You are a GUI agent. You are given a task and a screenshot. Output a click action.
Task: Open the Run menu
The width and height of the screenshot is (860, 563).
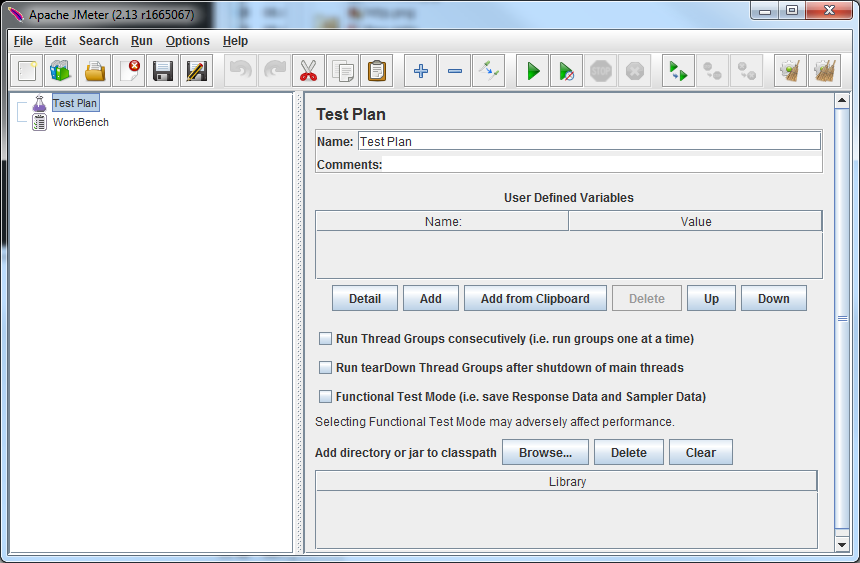(142, 41)
